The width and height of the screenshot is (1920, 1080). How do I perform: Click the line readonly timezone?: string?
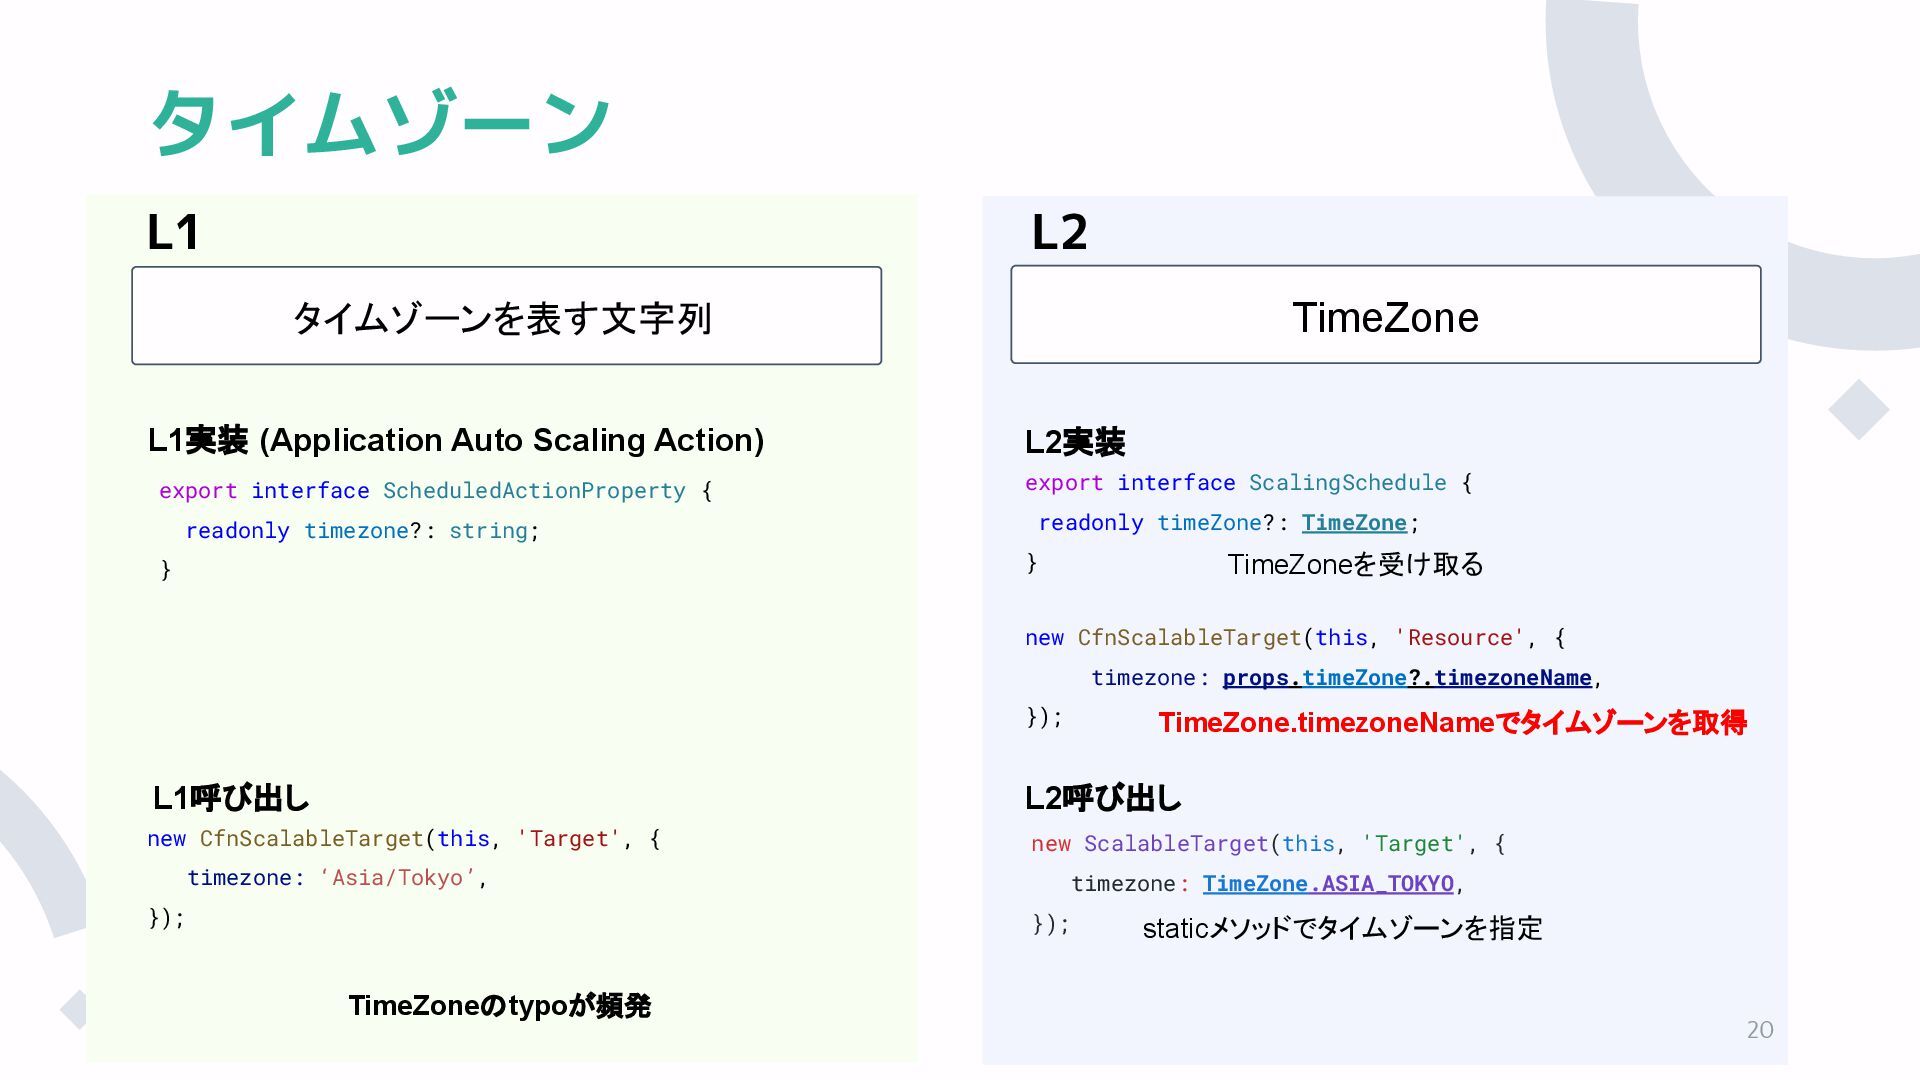[x=362, y=531]
